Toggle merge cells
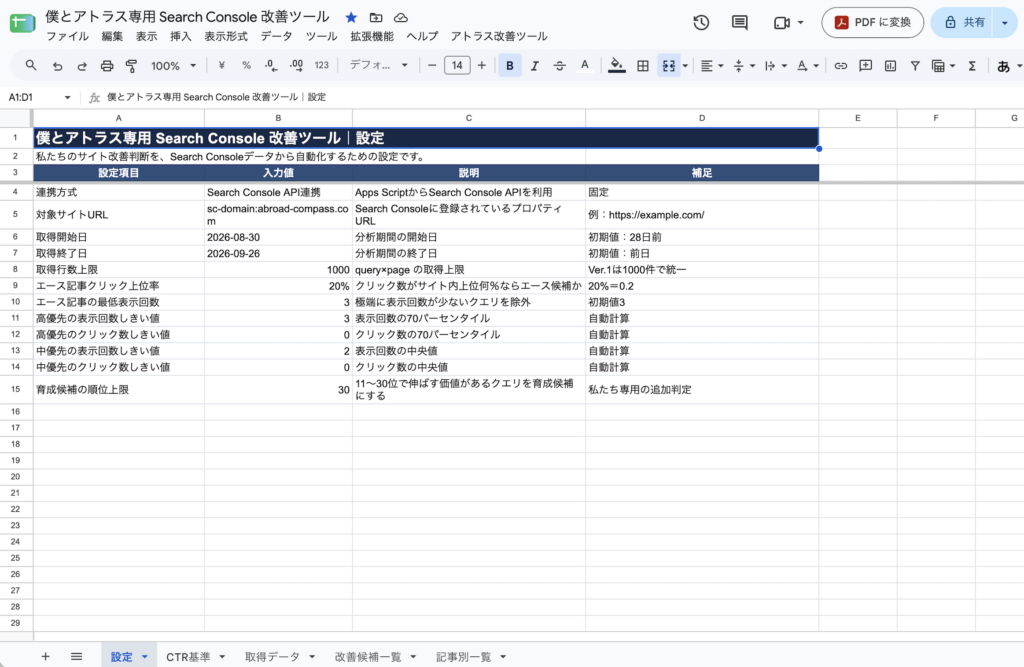1024x667 pixels. click(669, 65)
